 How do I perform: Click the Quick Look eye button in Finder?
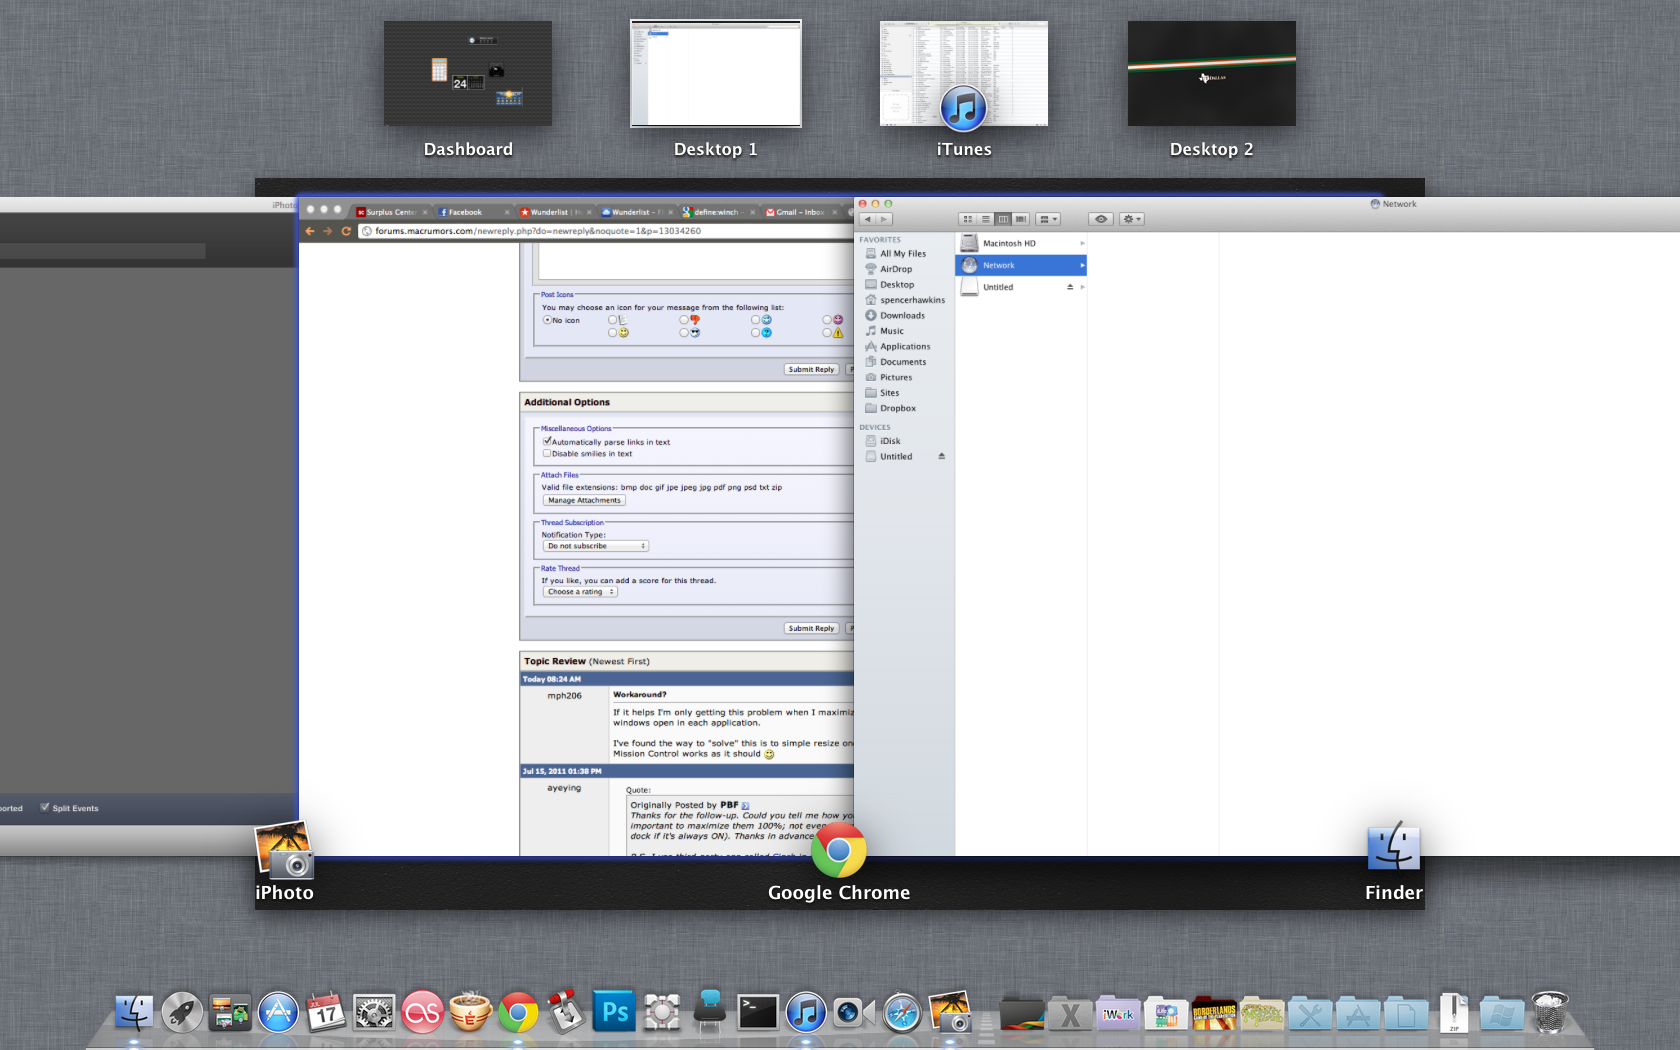(x=1101, y=219)
